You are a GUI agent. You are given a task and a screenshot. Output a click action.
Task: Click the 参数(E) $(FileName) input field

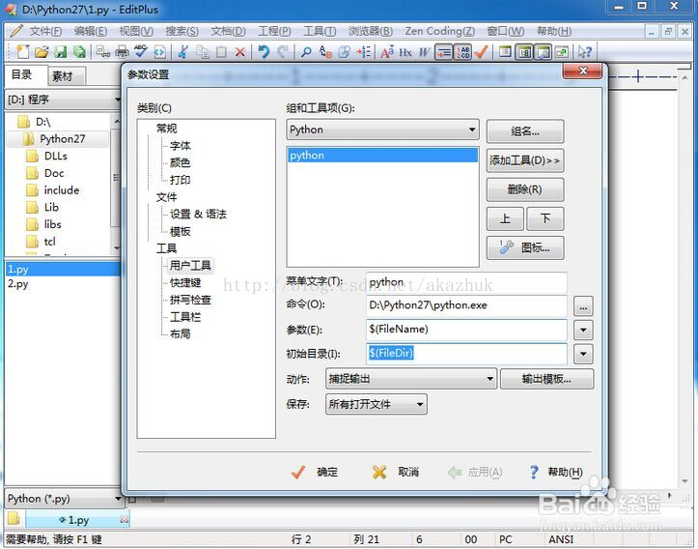(x=467, y=329)
